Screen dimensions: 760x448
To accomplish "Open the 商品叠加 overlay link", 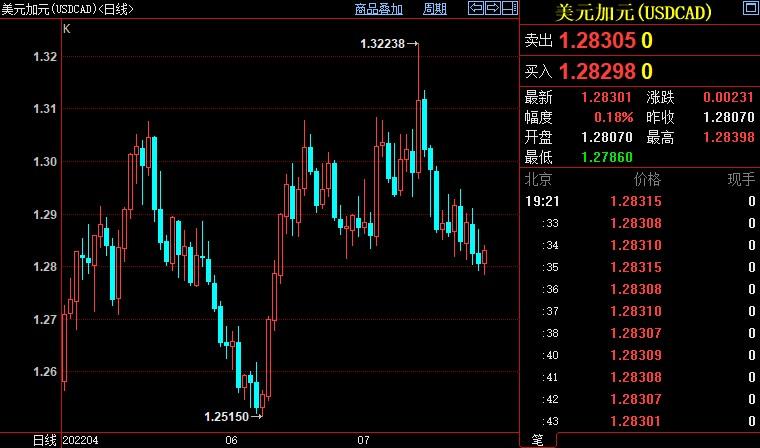I will click(379, 9).
